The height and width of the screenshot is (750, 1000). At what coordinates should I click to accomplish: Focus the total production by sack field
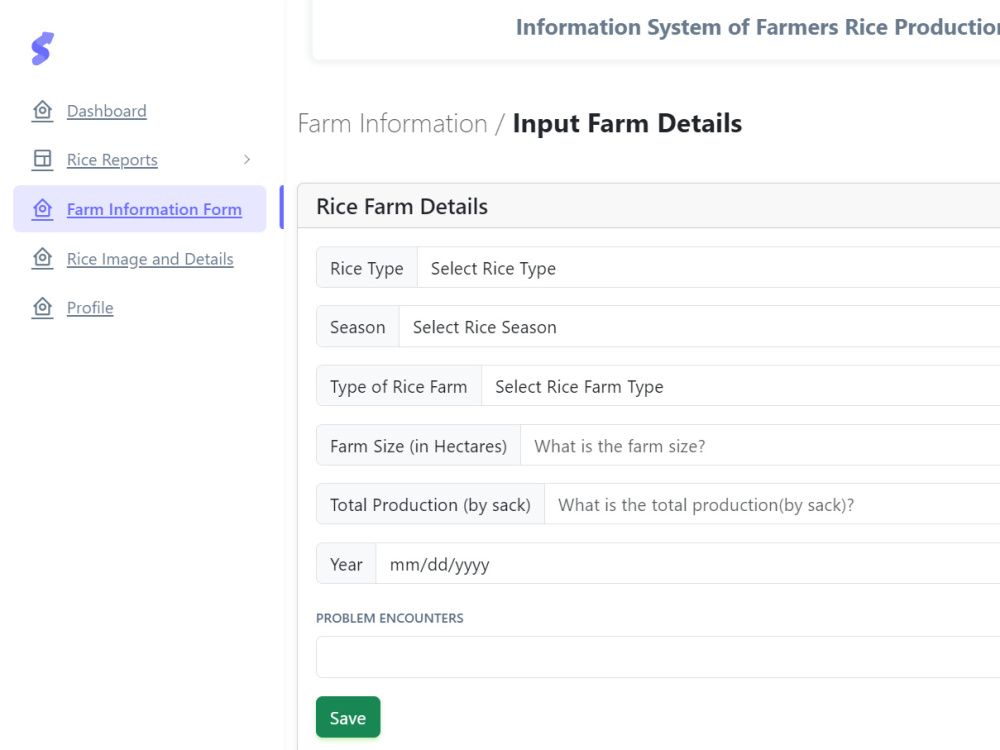coord(772,504)
